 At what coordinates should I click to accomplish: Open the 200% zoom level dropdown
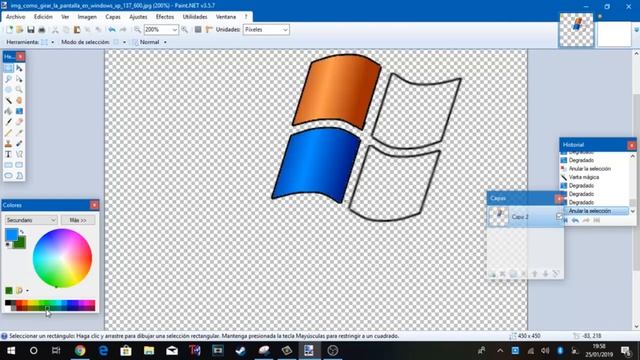[175, 30]
